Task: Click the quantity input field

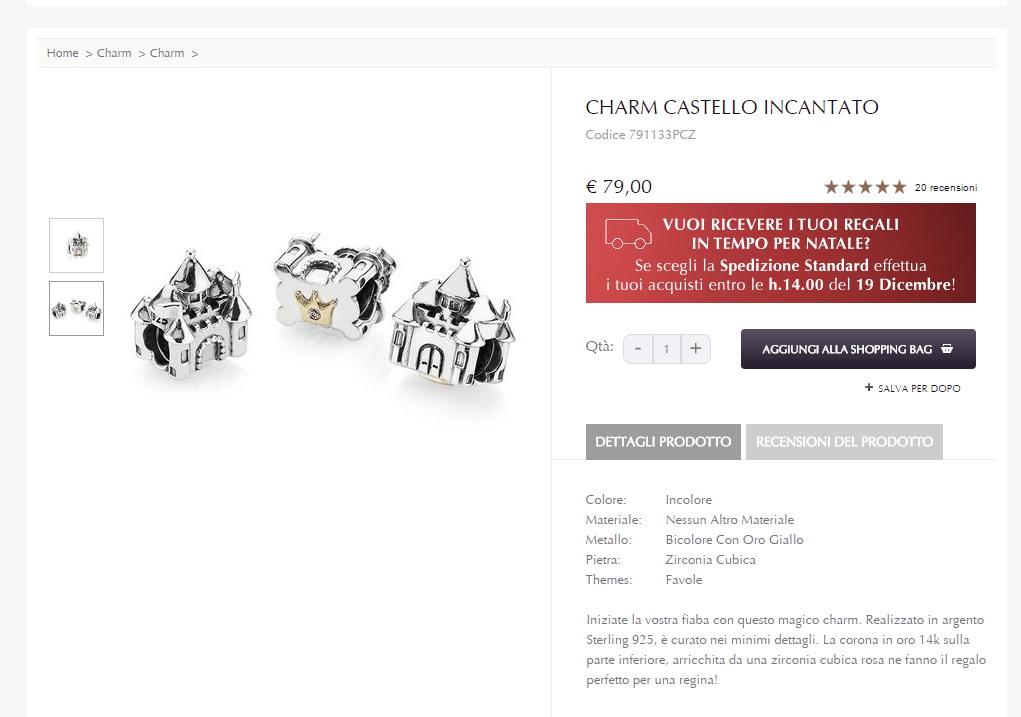Action: click(667, 349)
